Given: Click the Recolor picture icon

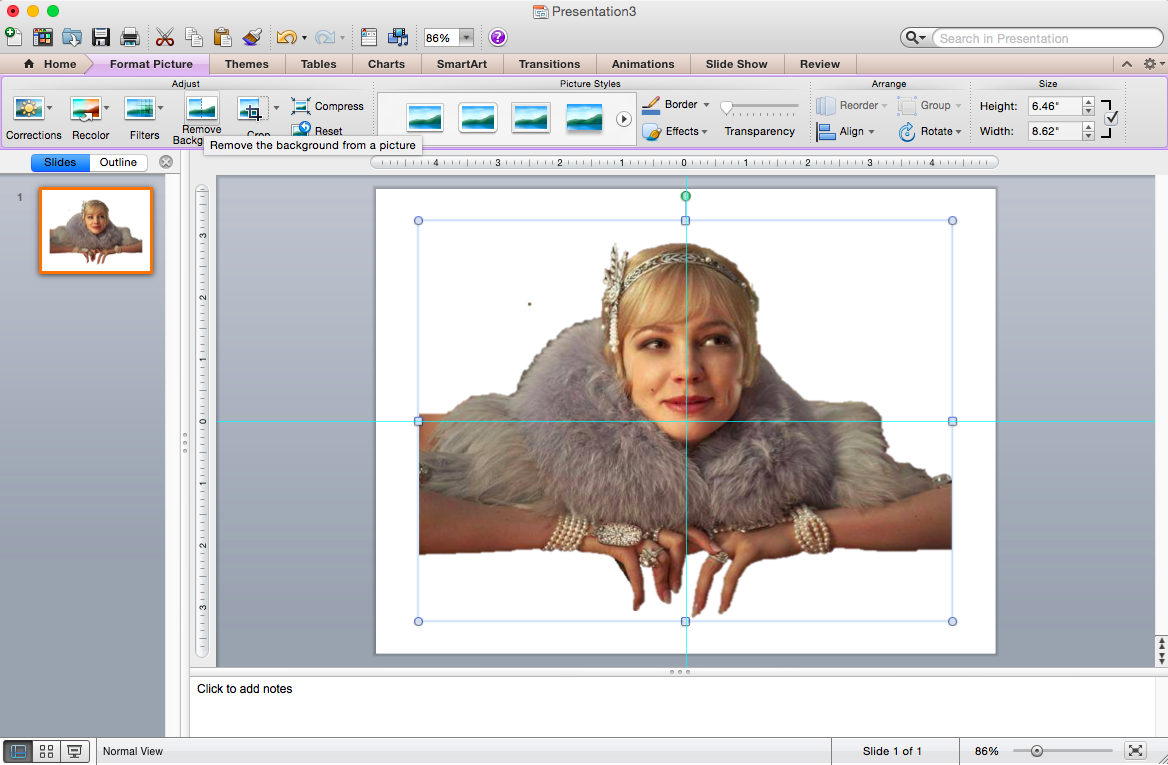Looking at the screenshot, I should click(x=86, y=108).
